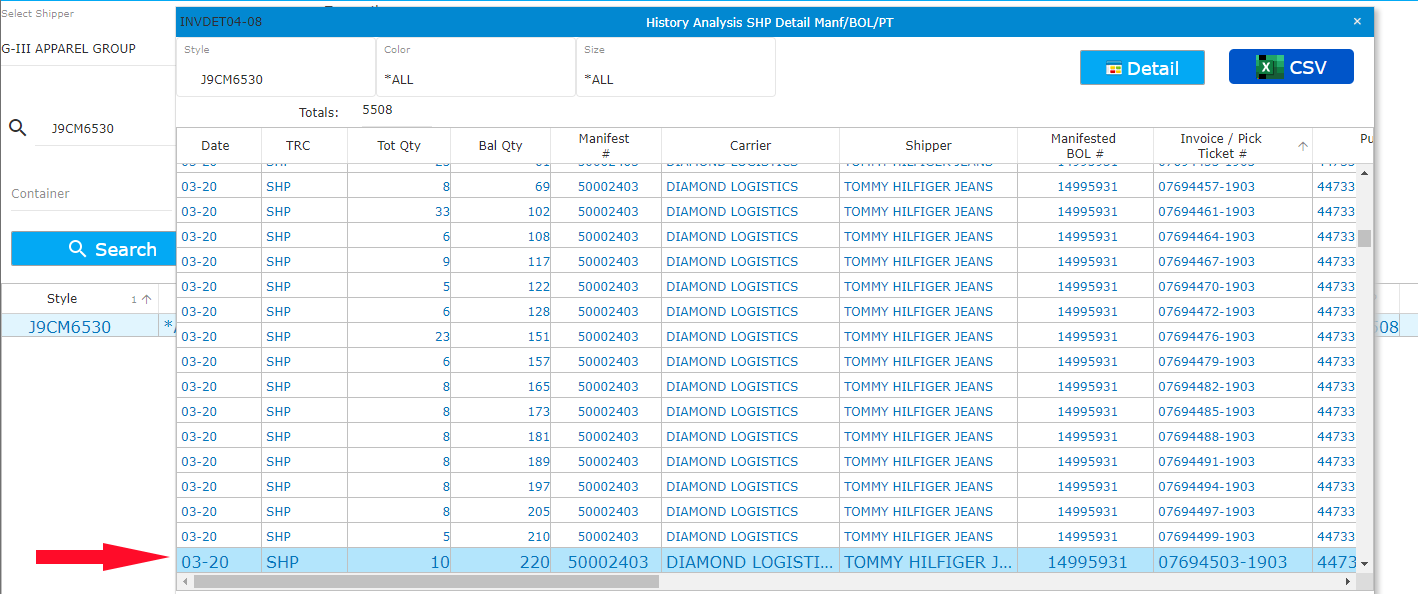Image resolution: width=1418 pixels, height=594 pixels.
Task: Click sort arrow in background Style header
Action: point(146,299)
